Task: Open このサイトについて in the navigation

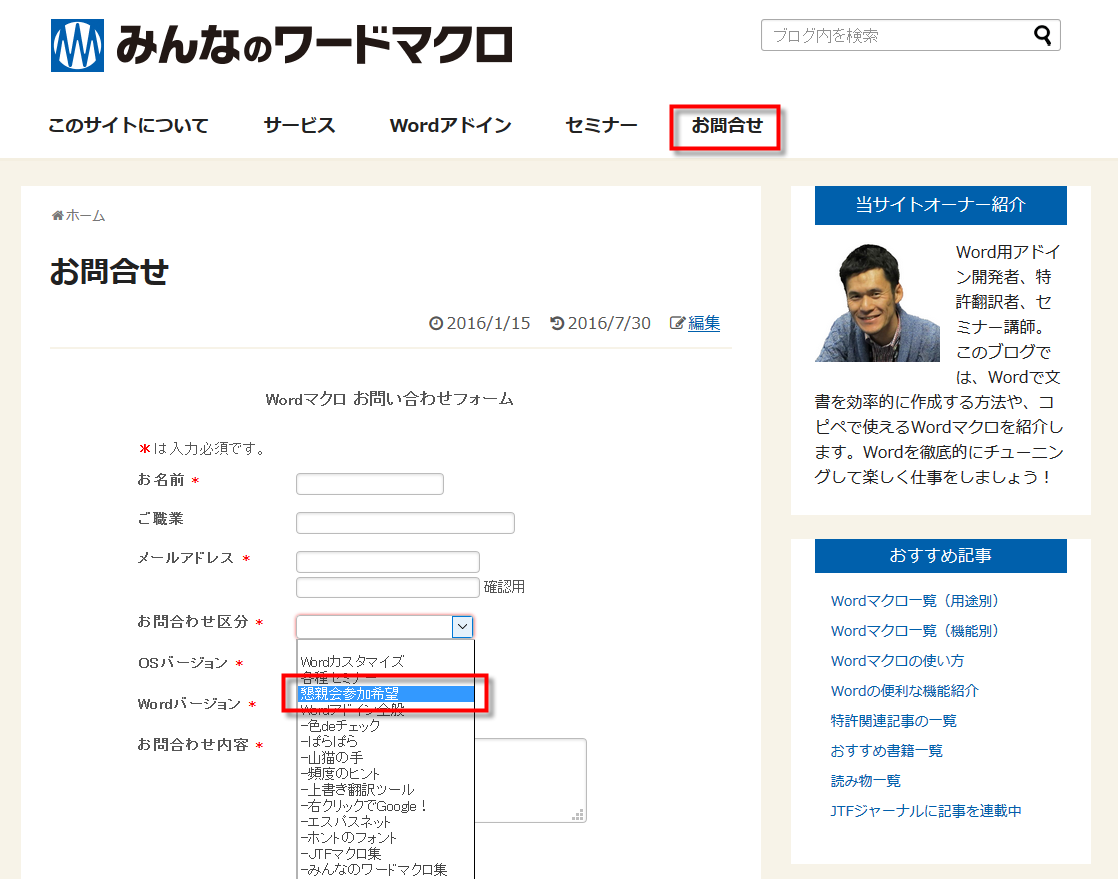Action: [128, 126]
